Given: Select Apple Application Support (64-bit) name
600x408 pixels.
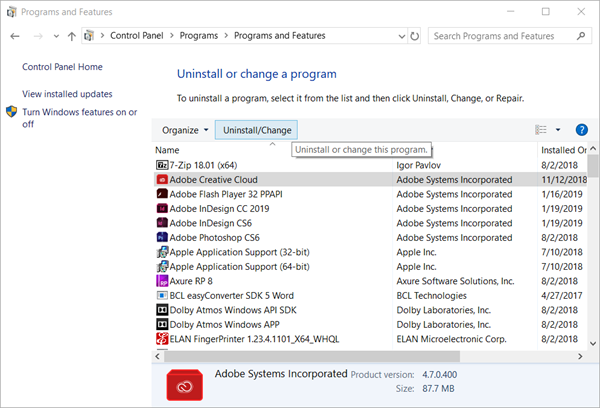Looking at the screenshot, I should click(x=240, y=267).
